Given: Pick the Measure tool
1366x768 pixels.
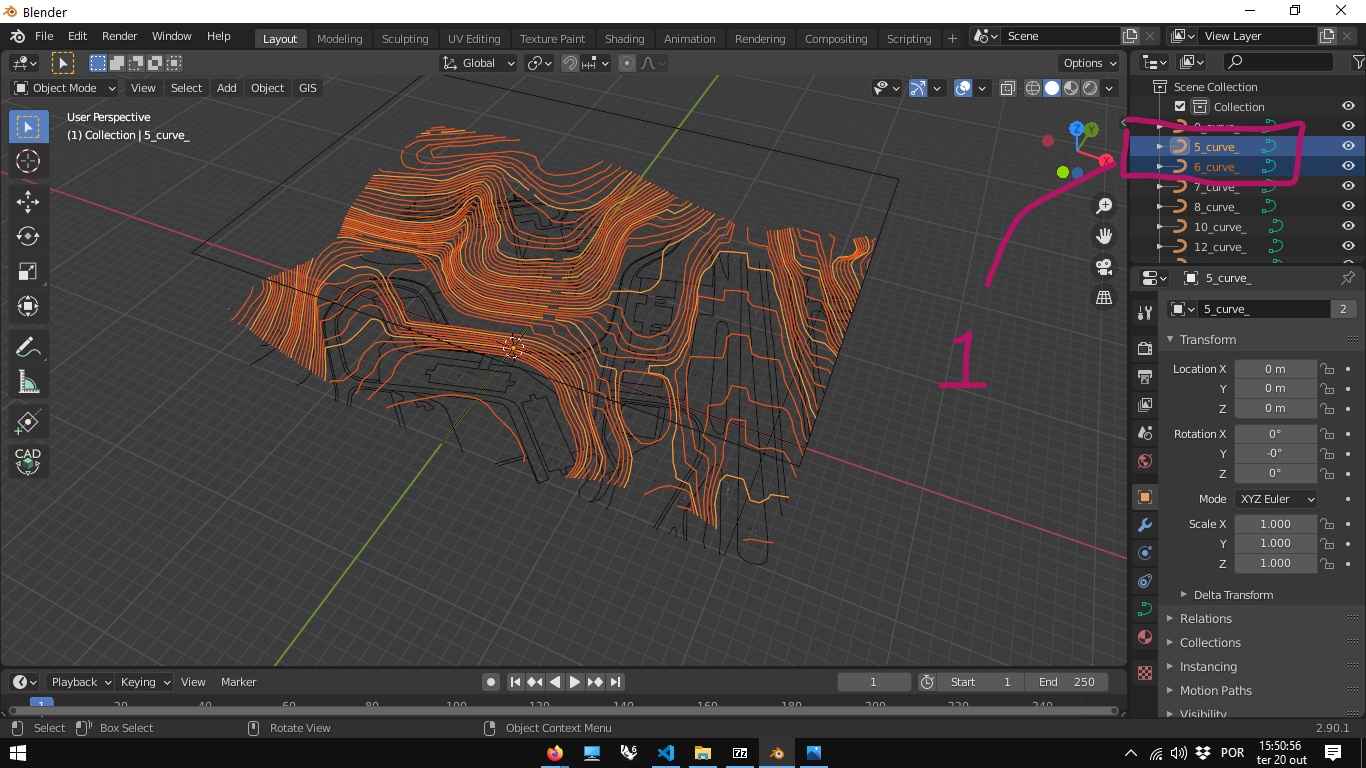Looking at the screenshot, I should pos(28,382).
